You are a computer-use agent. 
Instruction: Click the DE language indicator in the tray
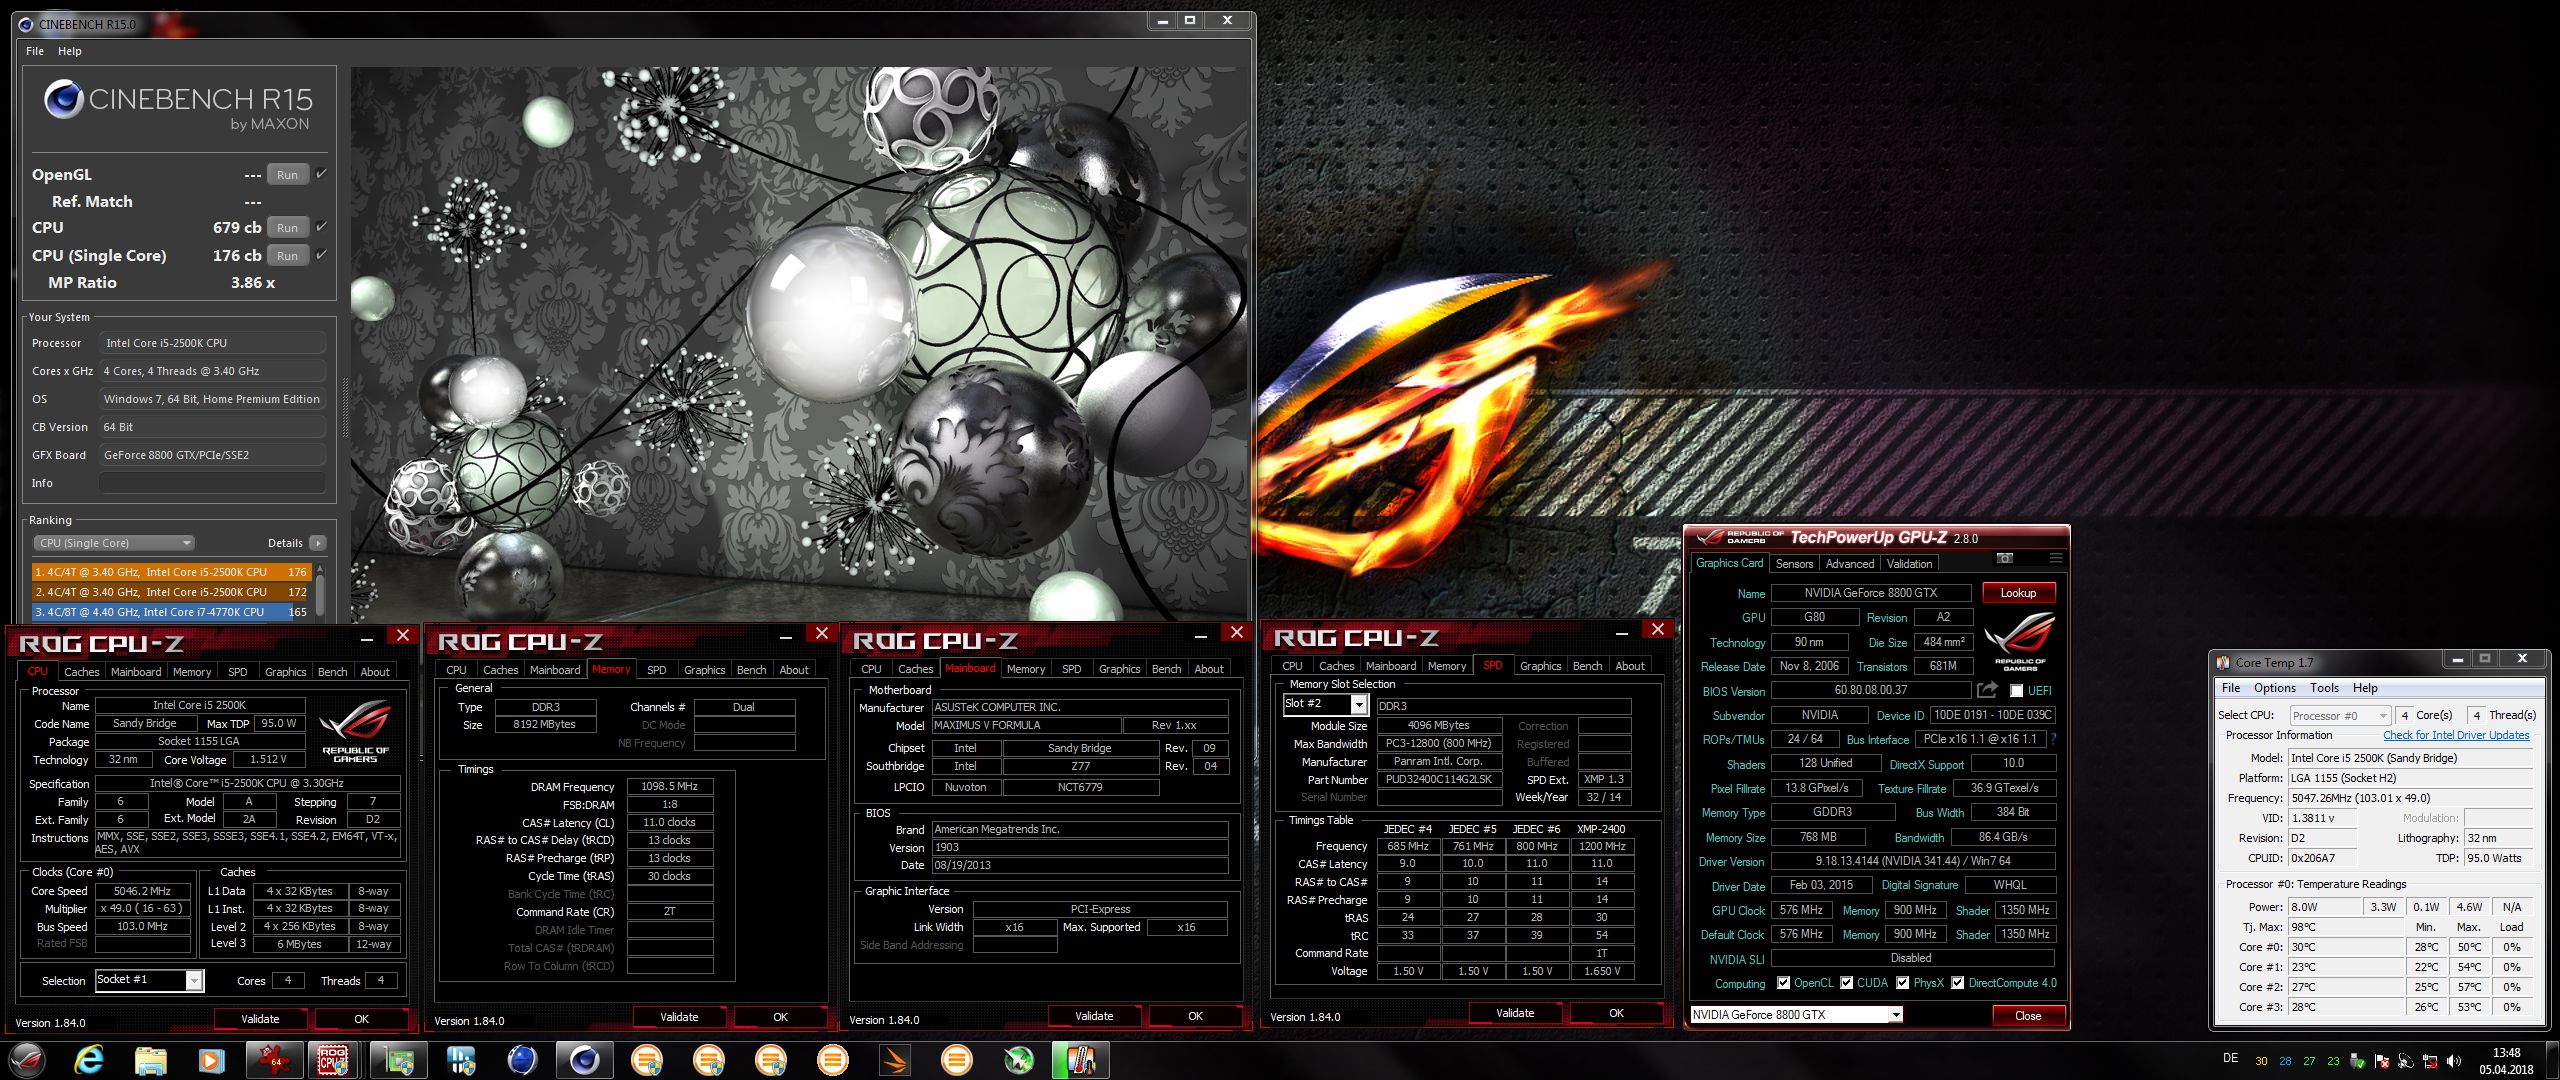pyautogui.click(x=2231, y=1058)
